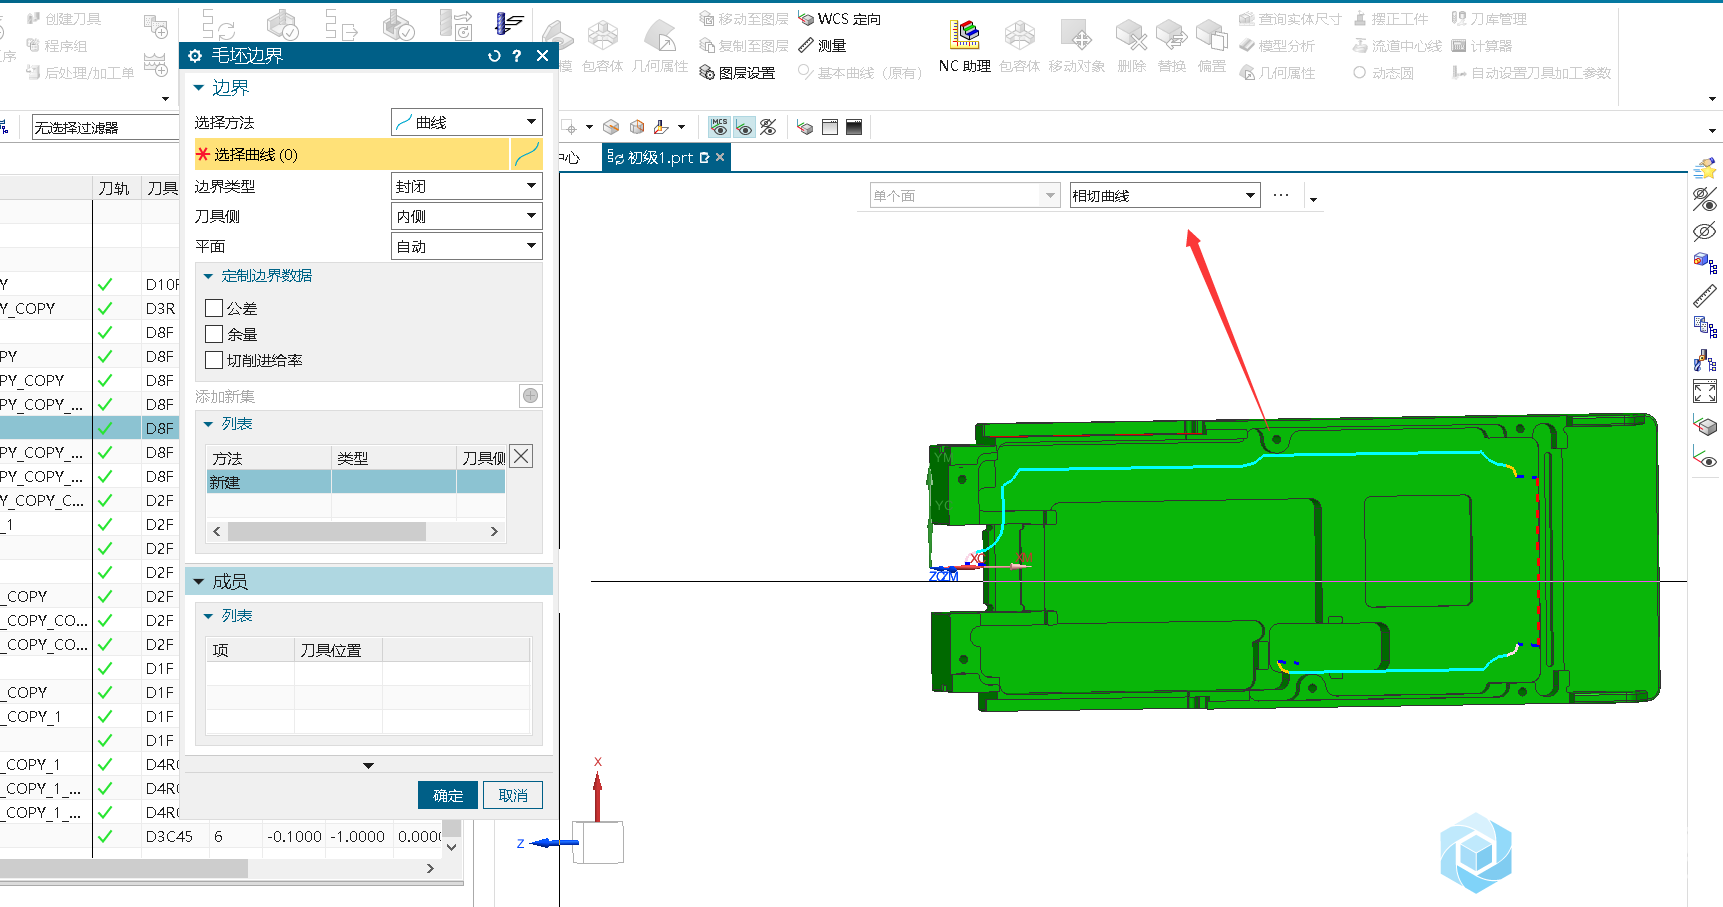This screenshot has width=1723, height=907.
Task: Click the ruler icon in right sidebar
Action: point(1705,295)
